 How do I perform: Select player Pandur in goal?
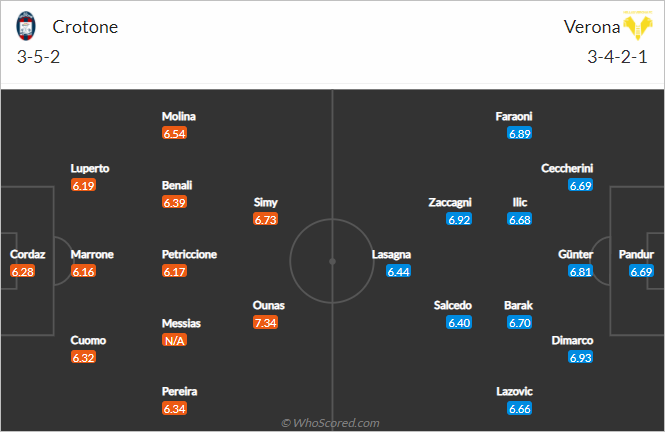tap(636, 254)
